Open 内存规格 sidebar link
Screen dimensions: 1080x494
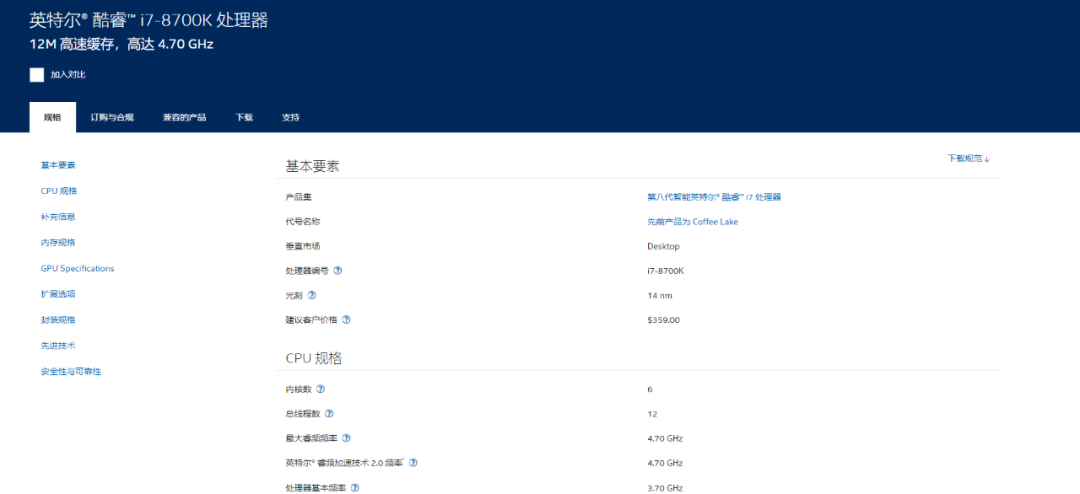(x=58, y=243)
